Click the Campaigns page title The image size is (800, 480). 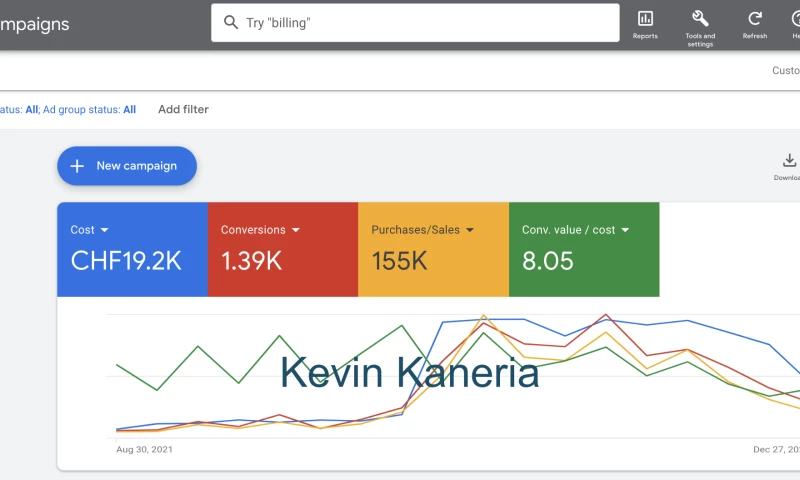[35, 24]
